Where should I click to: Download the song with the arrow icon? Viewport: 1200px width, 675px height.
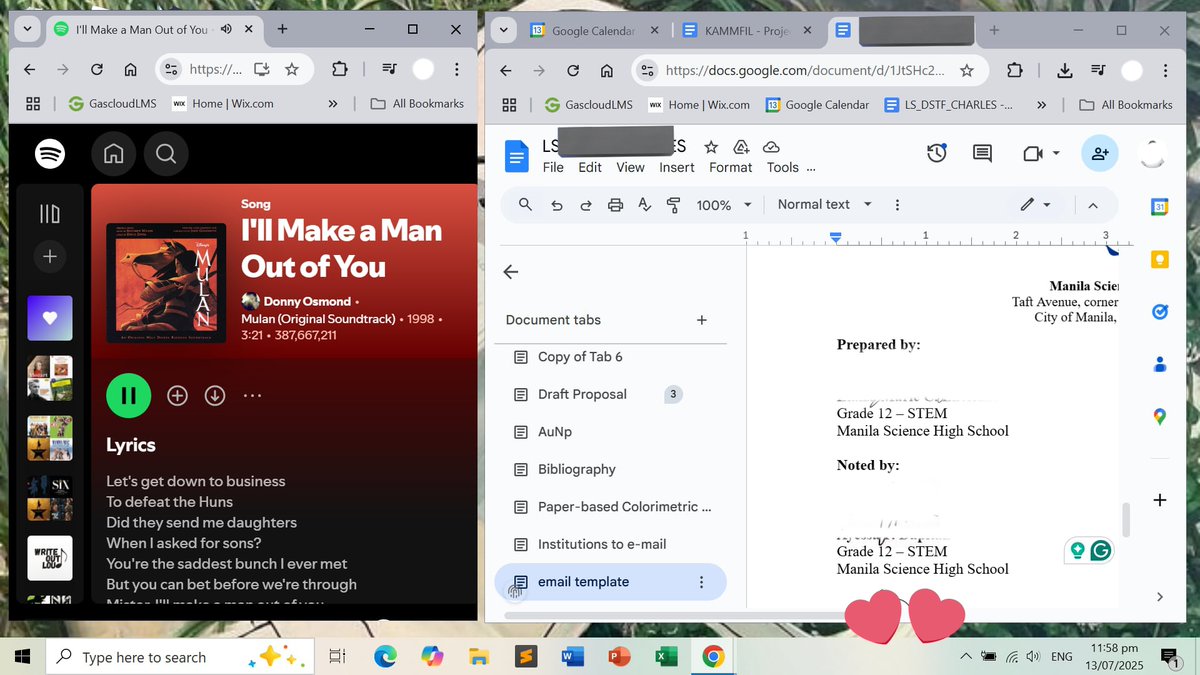pos(214,395)
